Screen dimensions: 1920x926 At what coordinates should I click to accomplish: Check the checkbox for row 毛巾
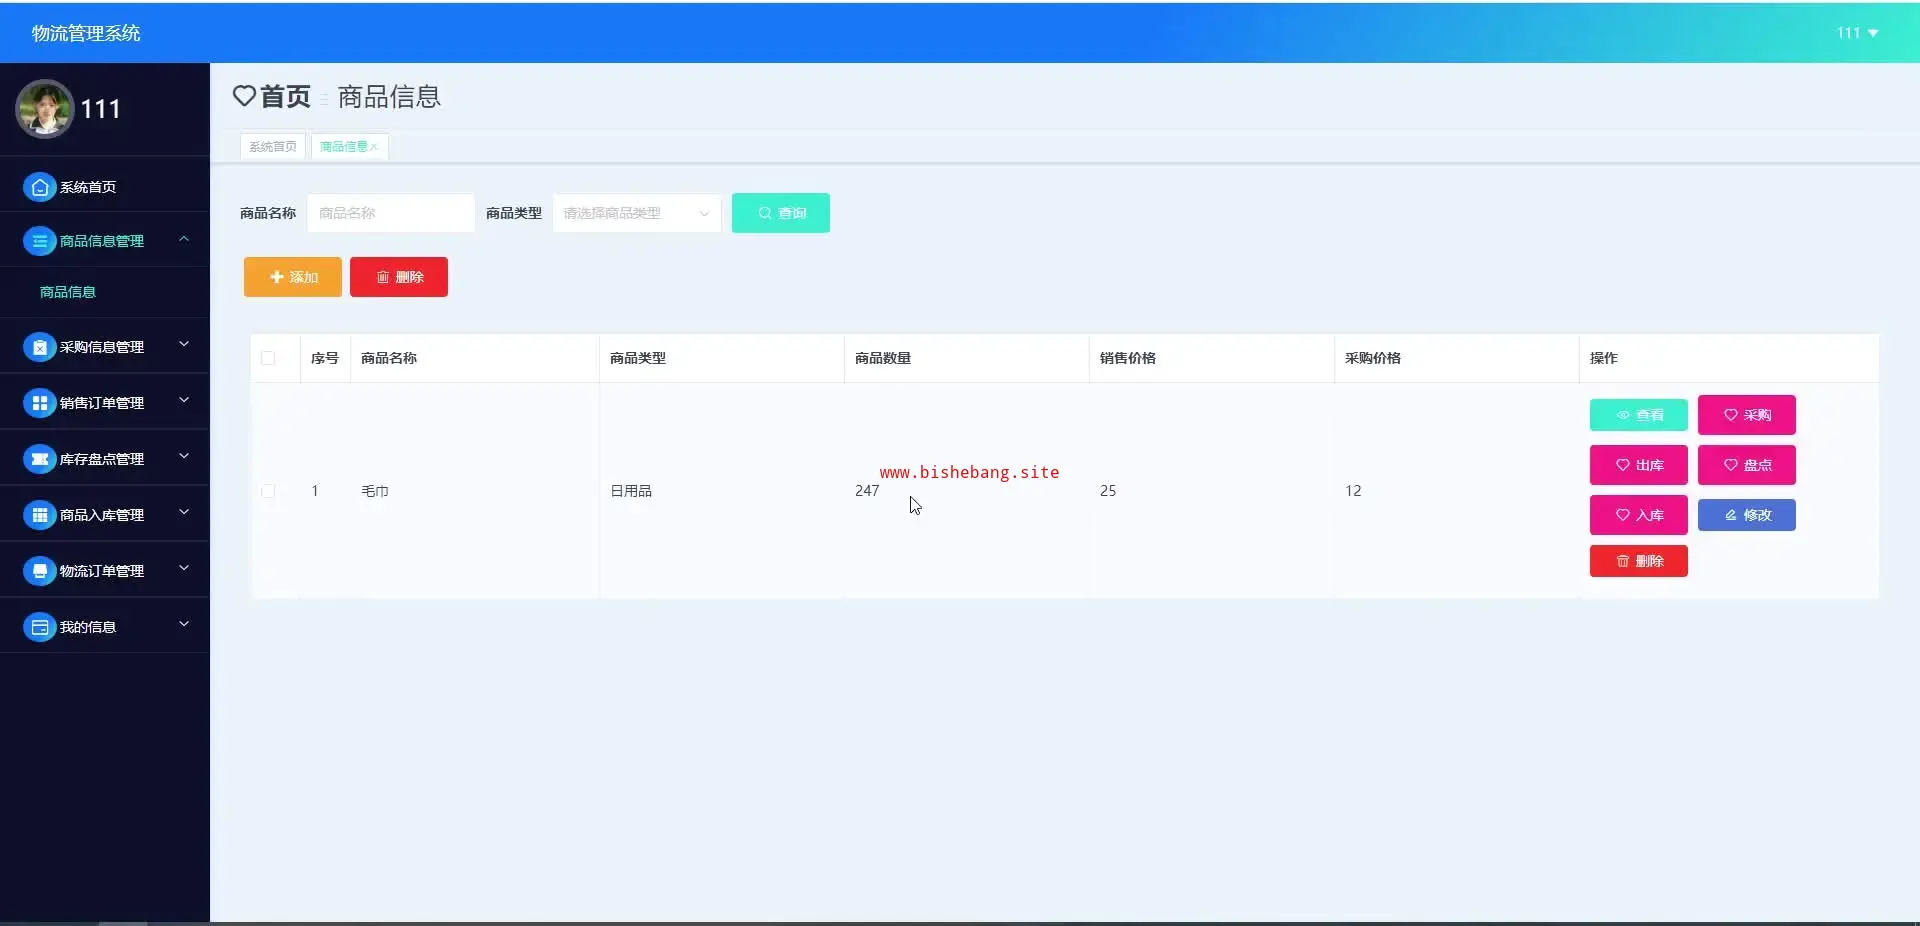(268, 491)
